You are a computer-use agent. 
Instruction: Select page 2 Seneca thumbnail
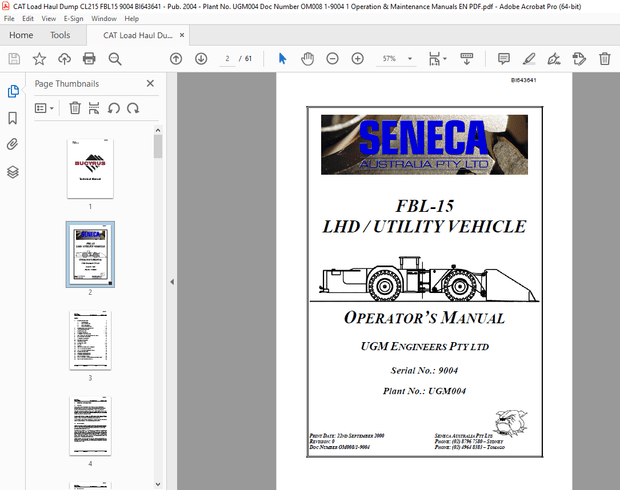click(x=90, y=254)
